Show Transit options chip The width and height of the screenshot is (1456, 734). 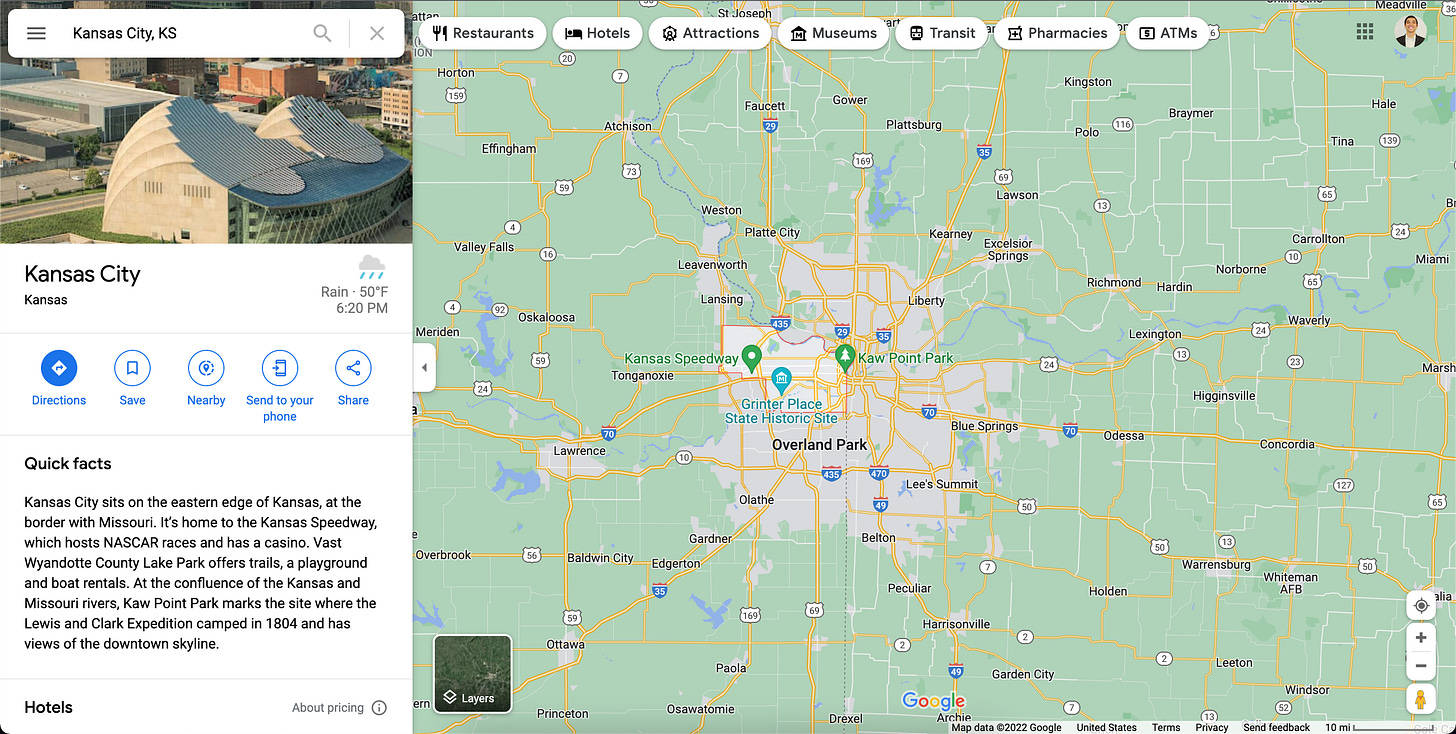tap(941, 33)
